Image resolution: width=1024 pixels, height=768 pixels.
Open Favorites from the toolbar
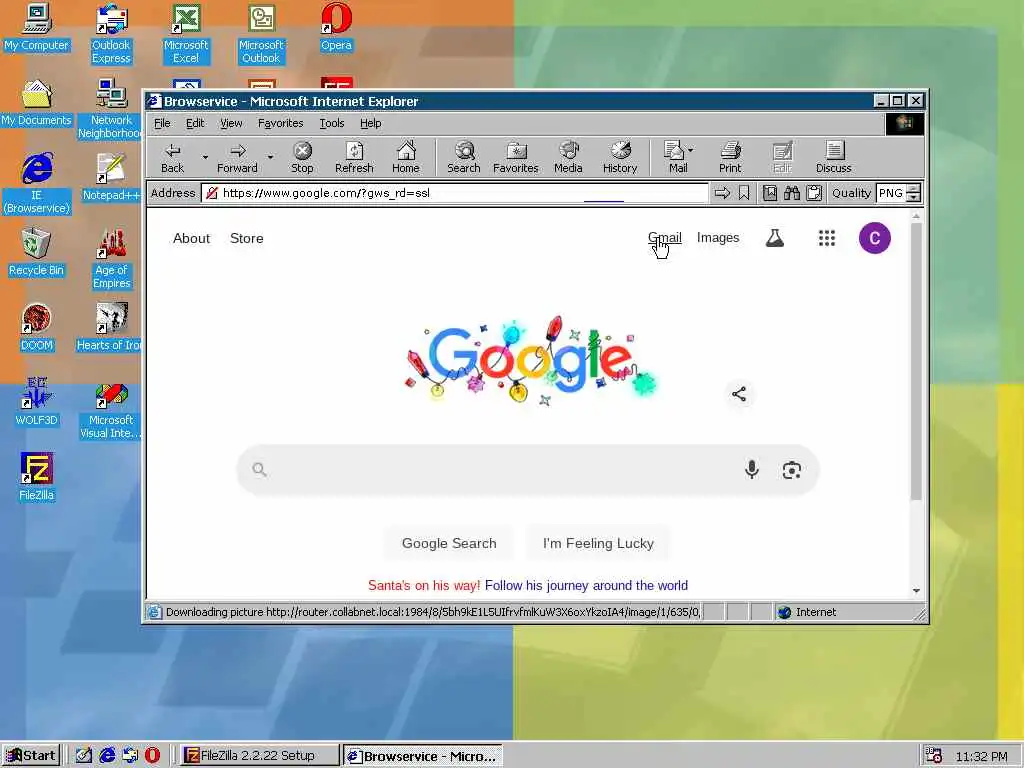pyautogui.click(x=516, y=158)
